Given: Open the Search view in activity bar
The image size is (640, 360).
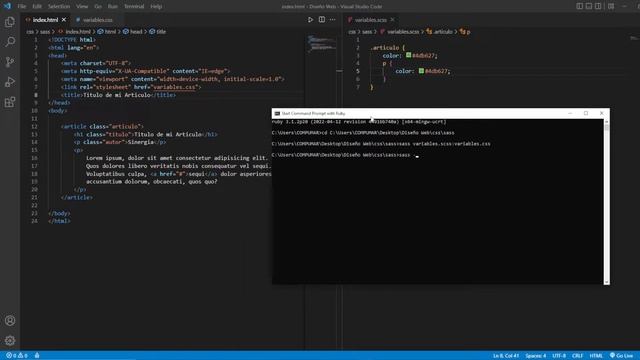Looking at the screenshot, I should coord(10,42).
